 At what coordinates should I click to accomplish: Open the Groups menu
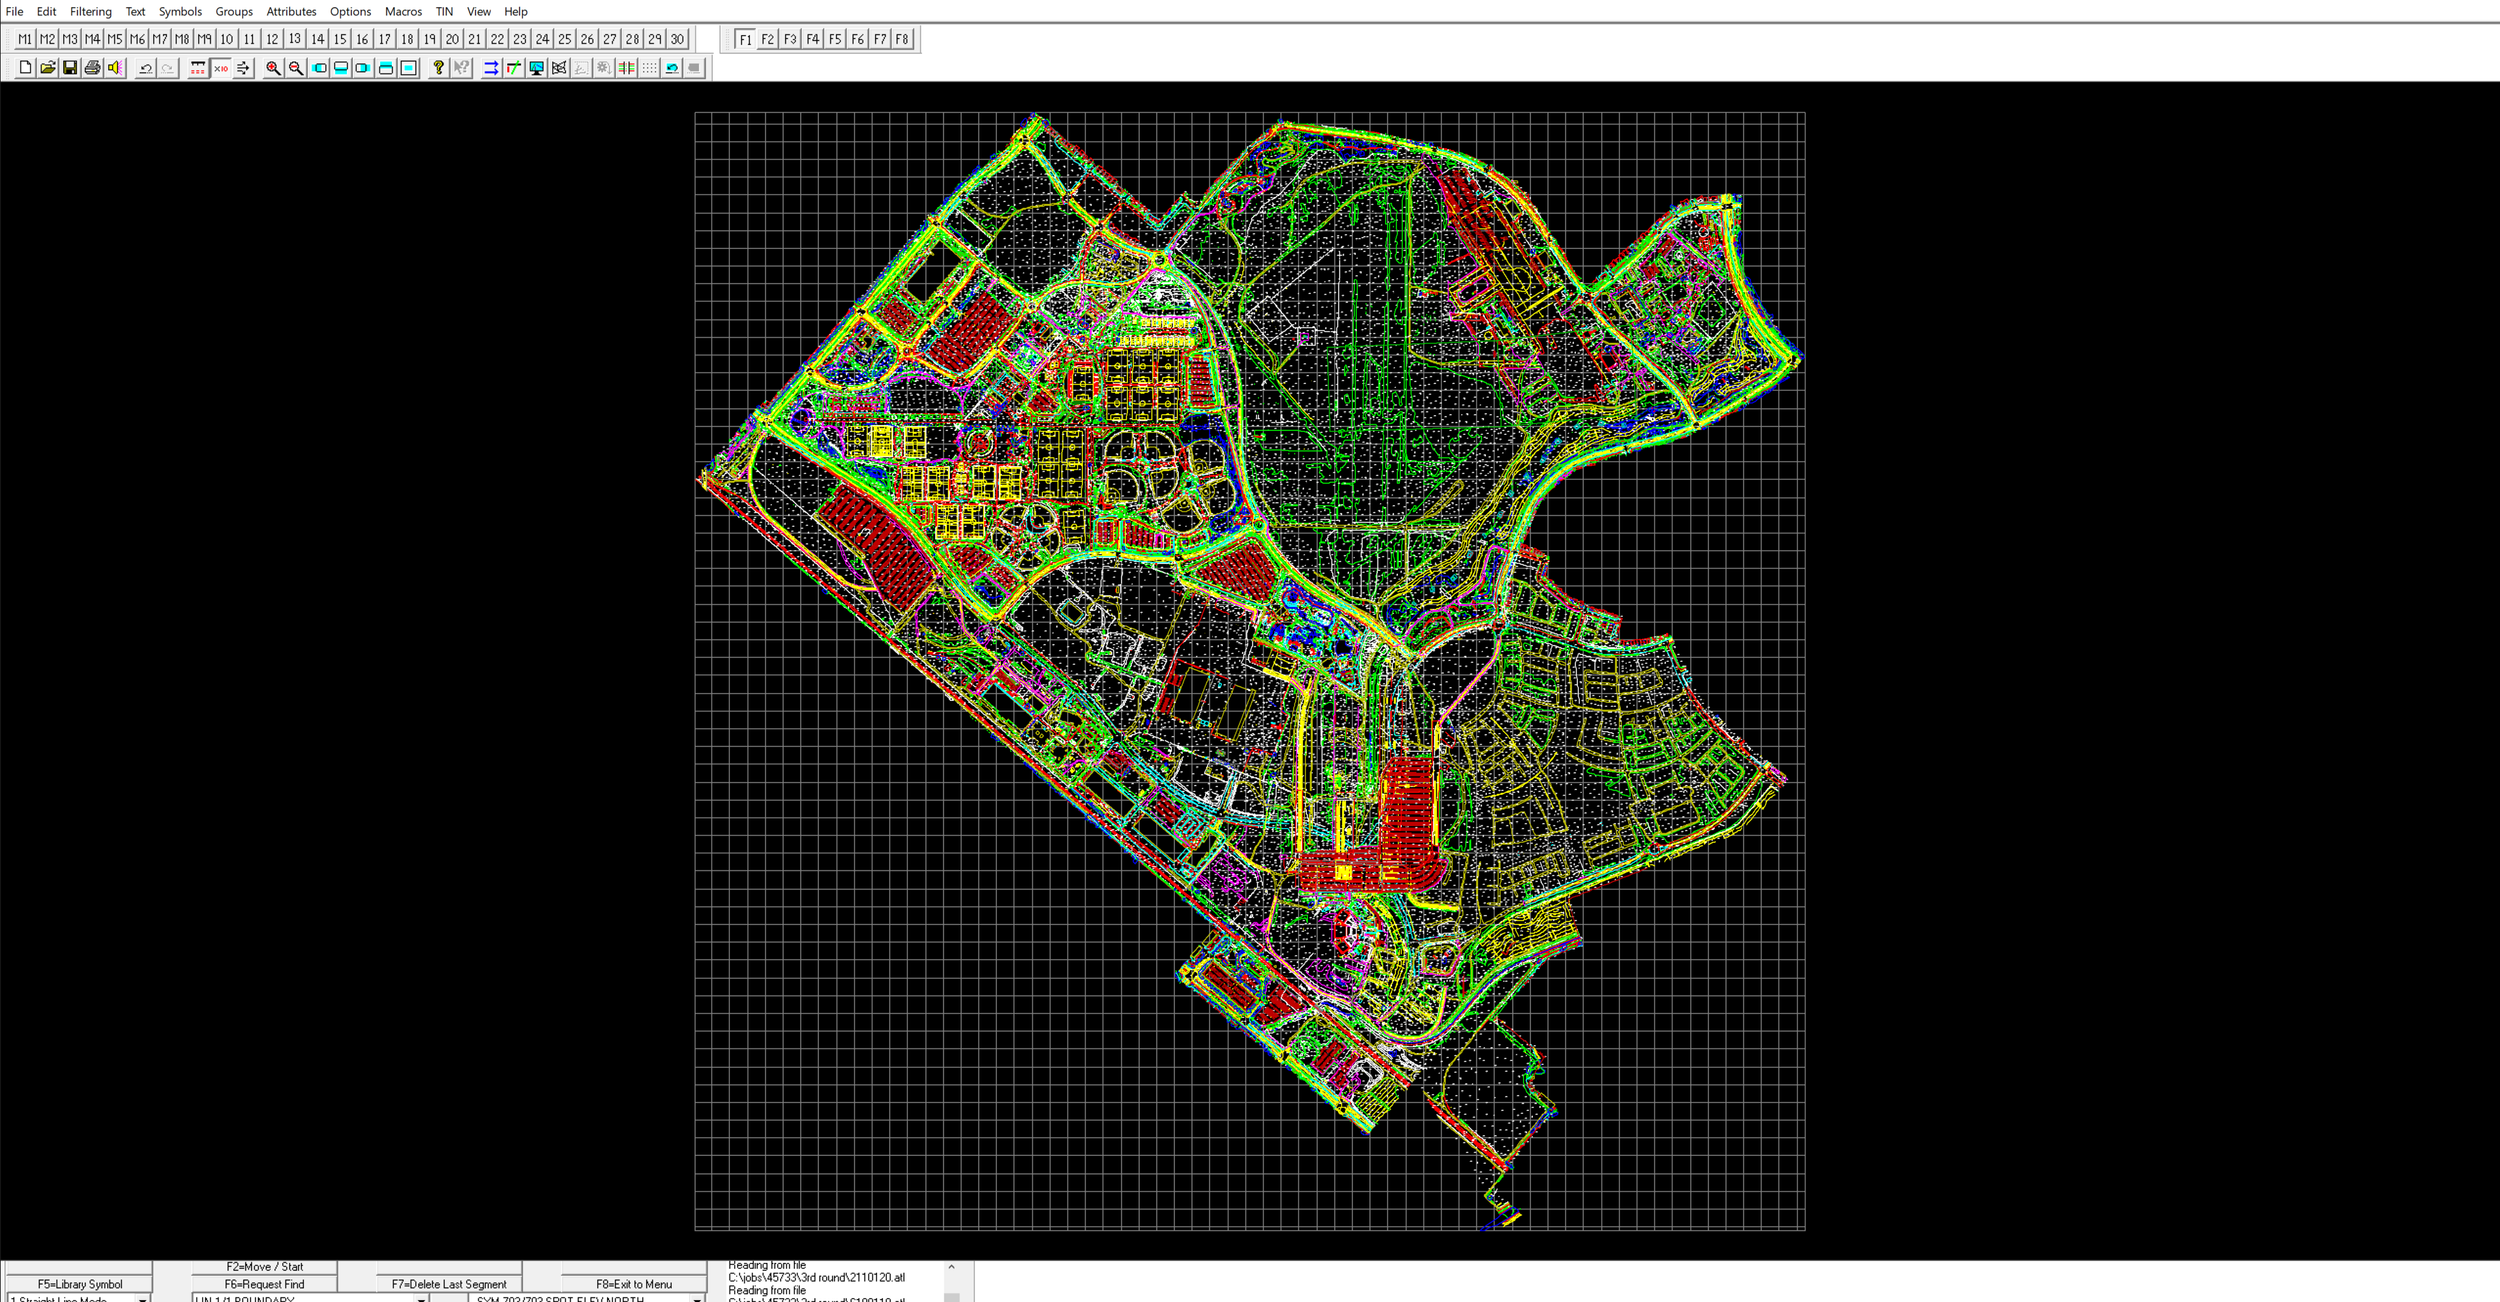click(234, 12)
